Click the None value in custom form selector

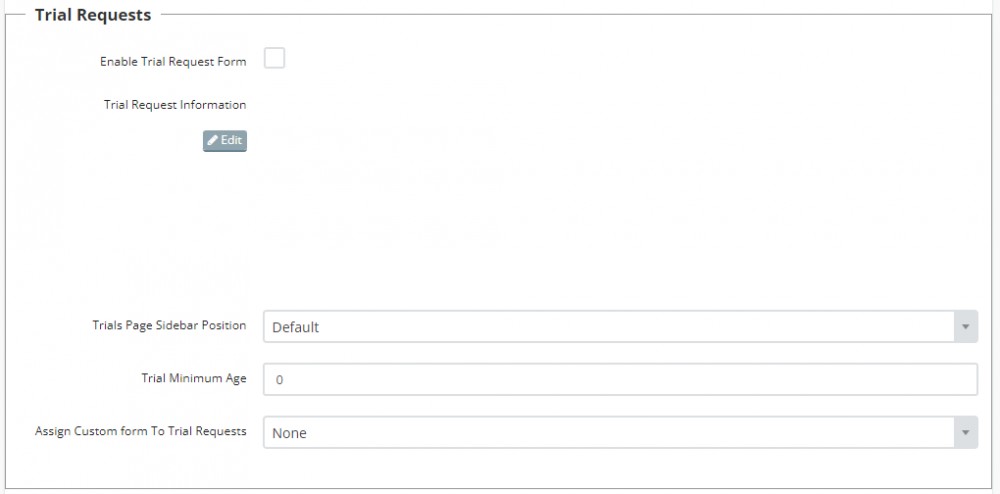(x=289, y=433)
